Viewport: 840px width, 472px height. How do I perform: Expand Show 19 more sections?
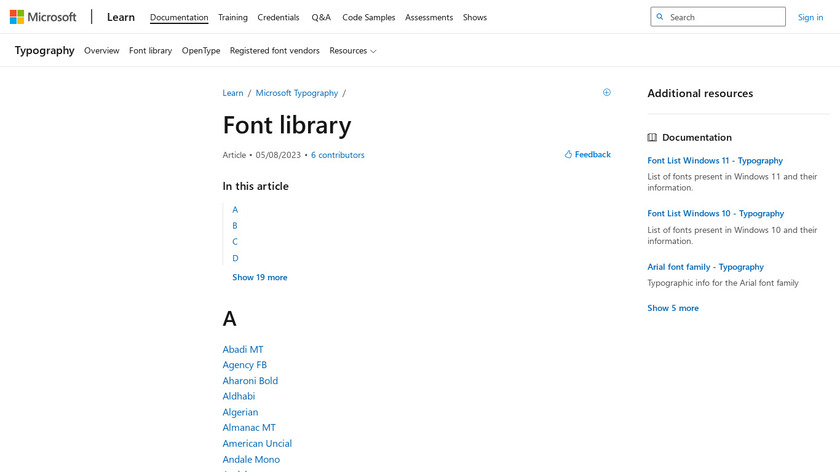[260, 277]
